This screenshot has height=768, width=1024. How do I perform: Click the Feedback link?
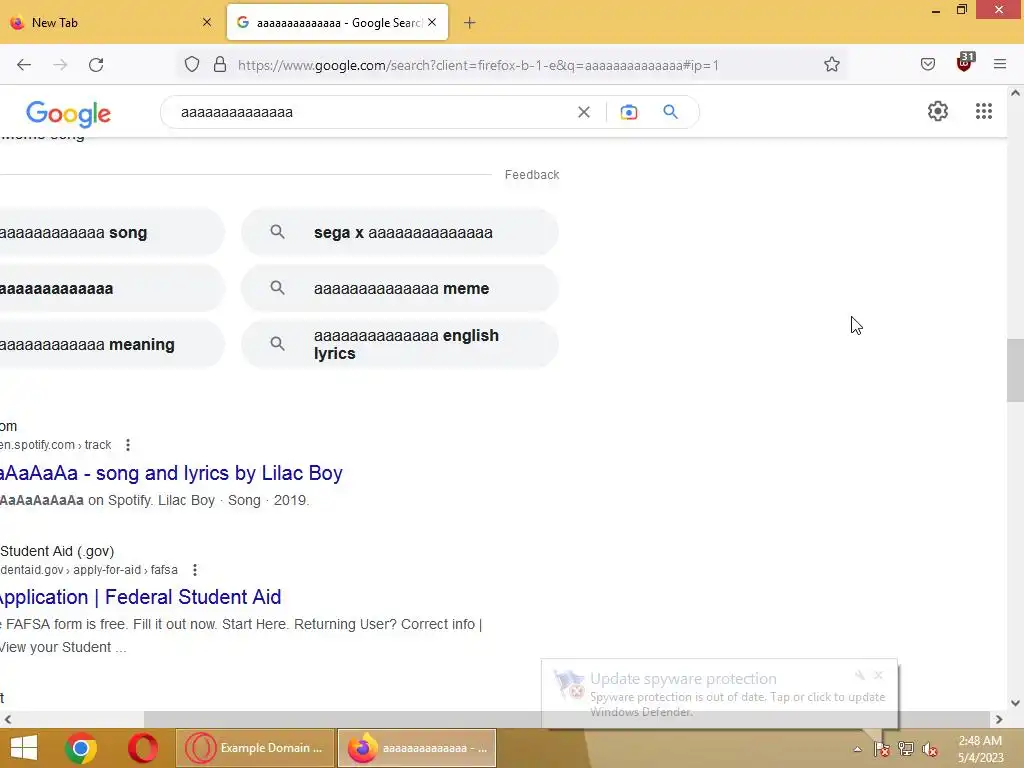[x=532, y=174]
